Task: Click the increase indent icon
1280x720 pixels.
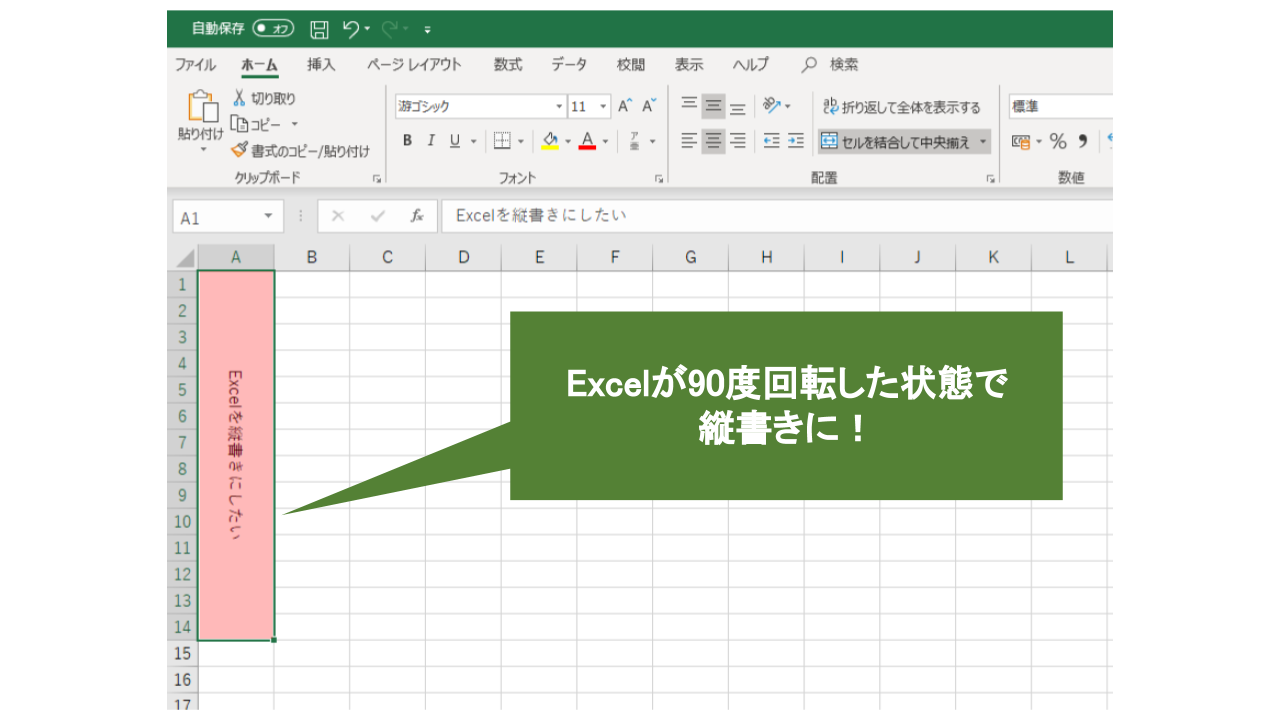Action: point(795,141)
